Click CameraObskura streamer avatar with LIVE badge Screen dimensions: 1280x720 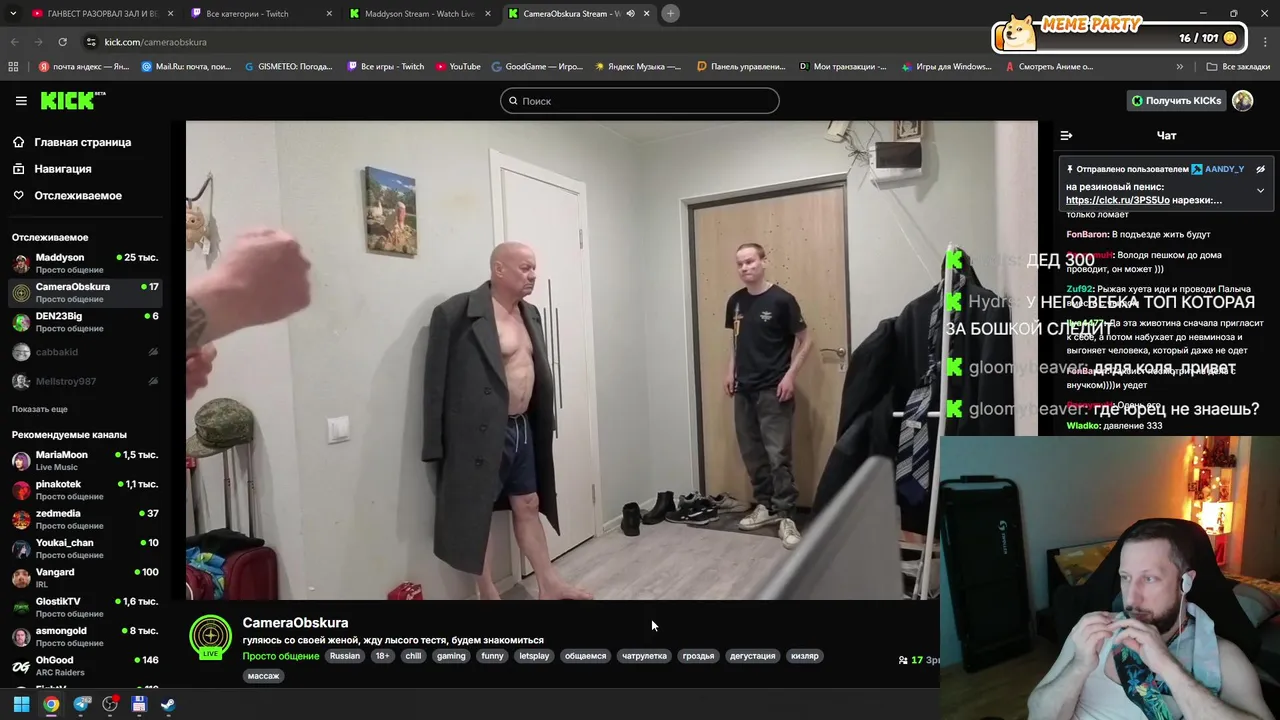[x=210, y=637]
